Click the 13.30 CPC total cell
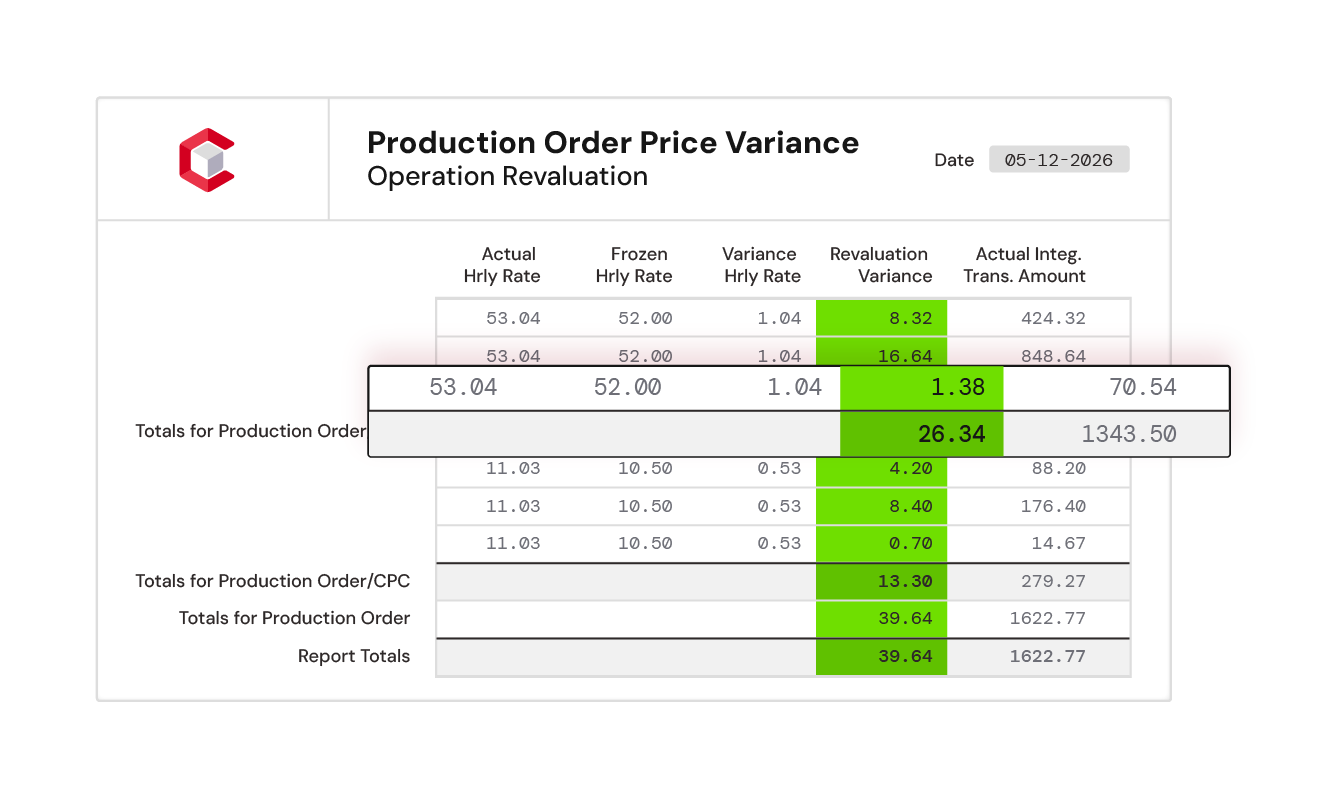The width and height of the screenshot is (1340, 800). (x=881, y=581)
